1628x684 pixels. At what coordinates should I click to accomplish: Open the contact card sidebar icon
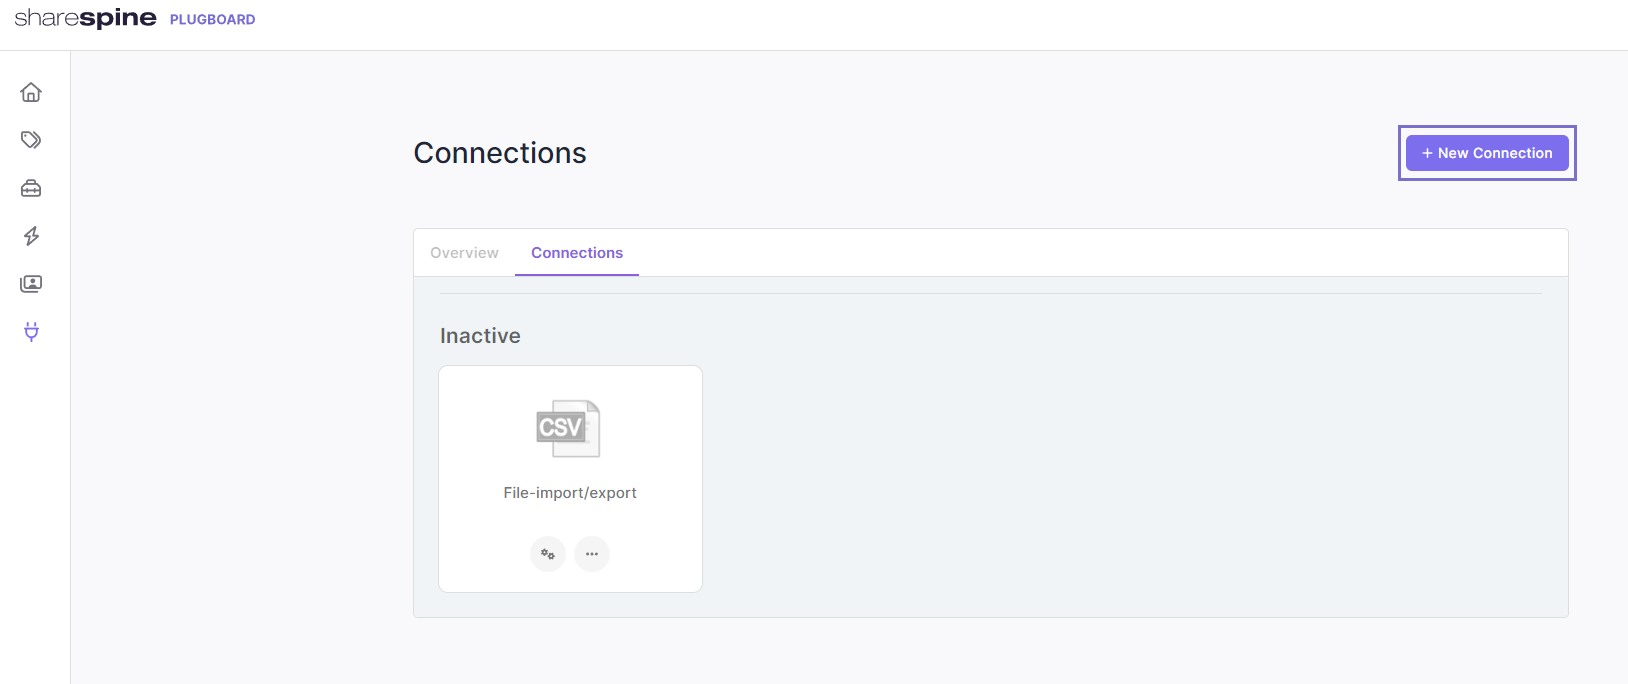31,284
